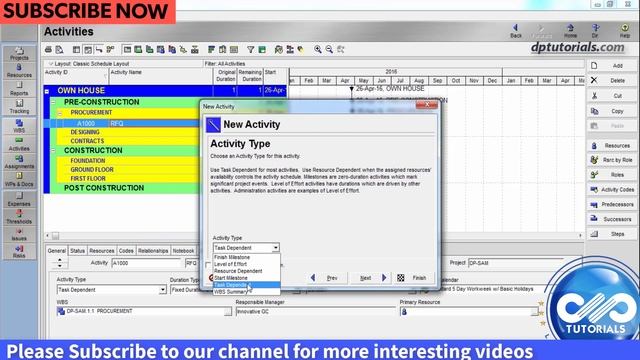Click the Next button in the dialog
The image size is (640, 360).
tap(371, 278)
